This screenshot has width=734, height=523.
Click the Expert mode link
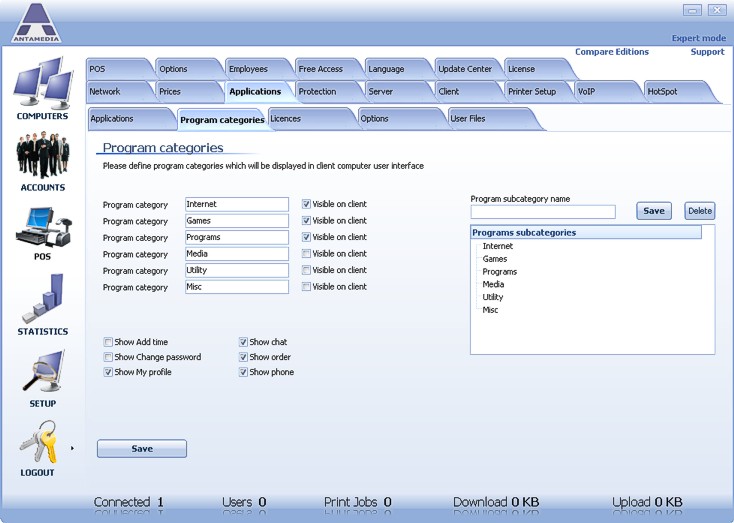pyautogui.click(x=698, y=38)
